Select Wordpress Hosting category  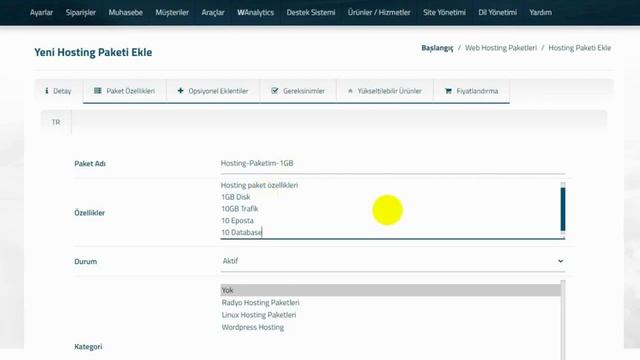[253, 327]
